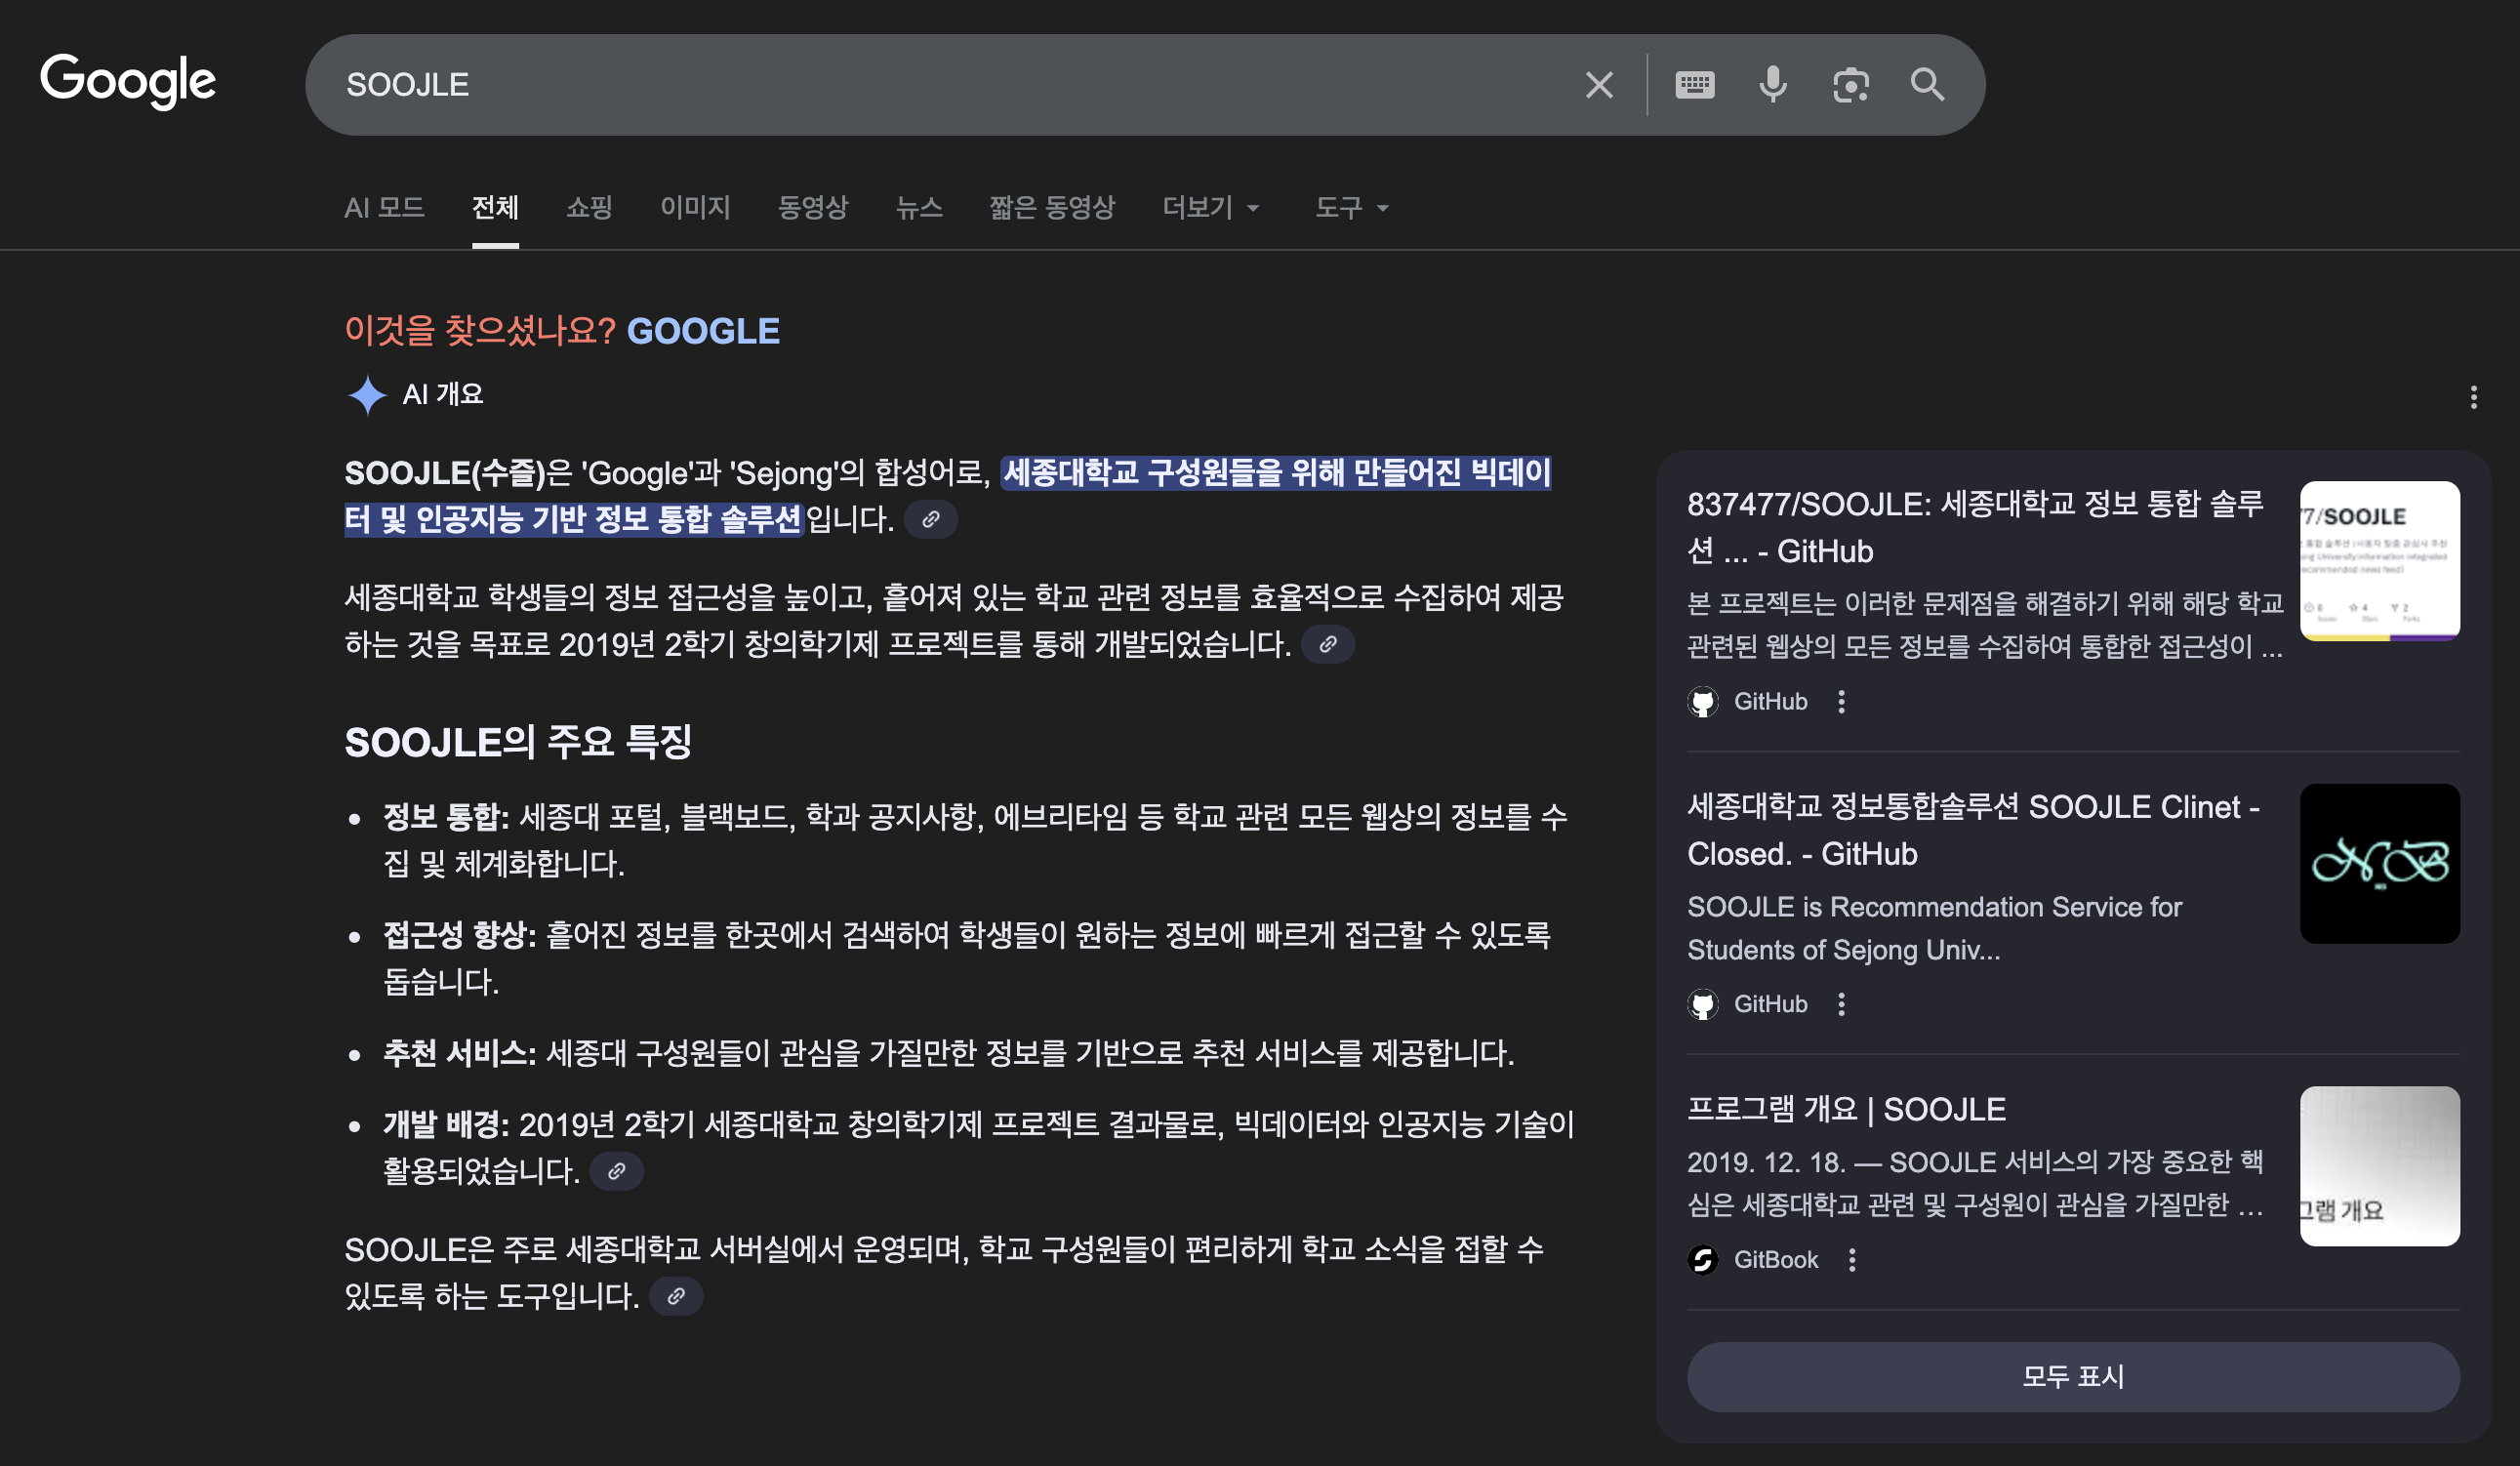Click the corrected GOOGLE spelling suggestion link
Image resolution: width=2520 pixels, height=1466 pixels.
tap(701, 330)
